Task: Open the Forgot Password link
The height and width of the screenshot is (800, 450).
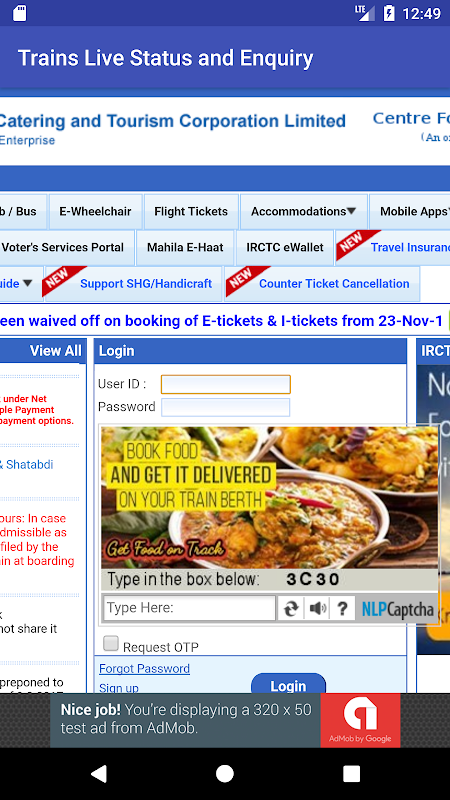Action: [x=144, y=668]
